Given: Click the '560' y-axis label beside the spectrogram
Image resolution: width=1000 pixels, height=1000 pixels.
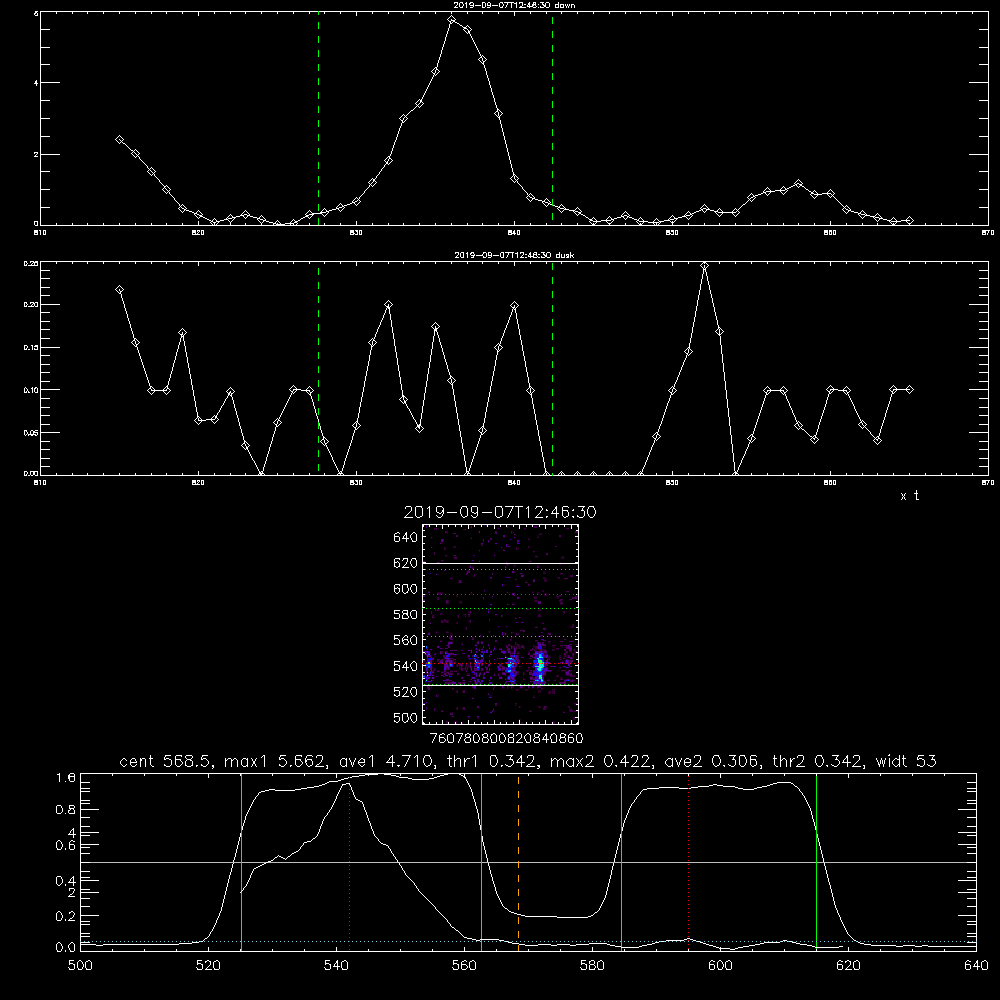Looking at the screenshot, I should tap(406, 640).
